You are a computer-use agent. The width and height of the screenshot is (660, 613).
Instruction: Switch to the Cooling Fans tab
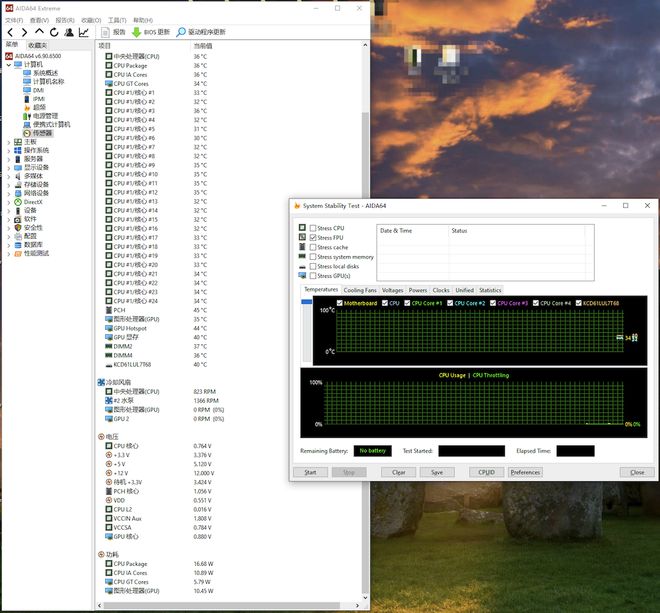pos(360,290)
